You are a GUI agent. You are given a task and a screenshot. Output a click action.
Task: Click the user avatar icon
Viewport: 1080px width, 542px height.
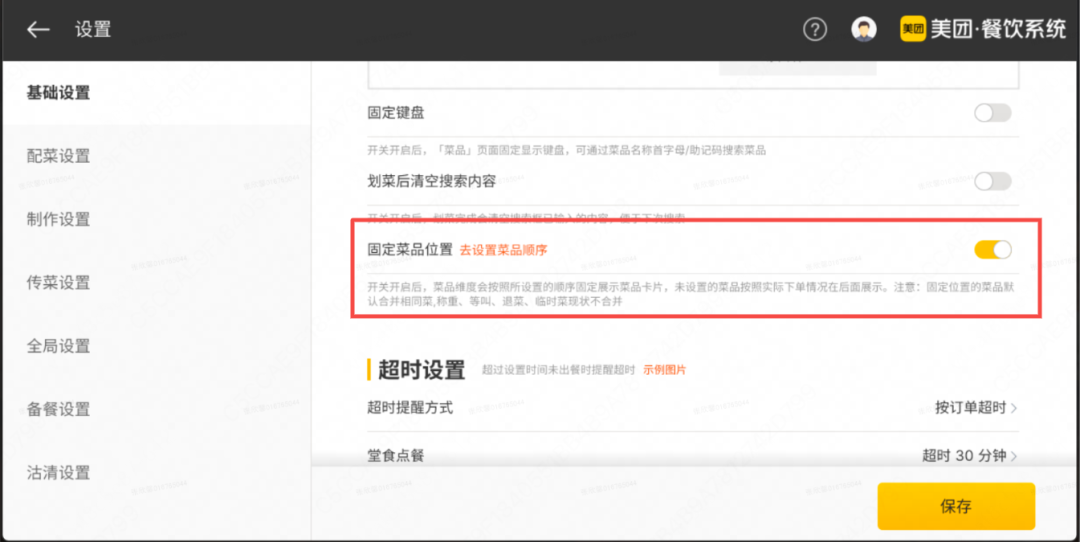pos(863,30)
